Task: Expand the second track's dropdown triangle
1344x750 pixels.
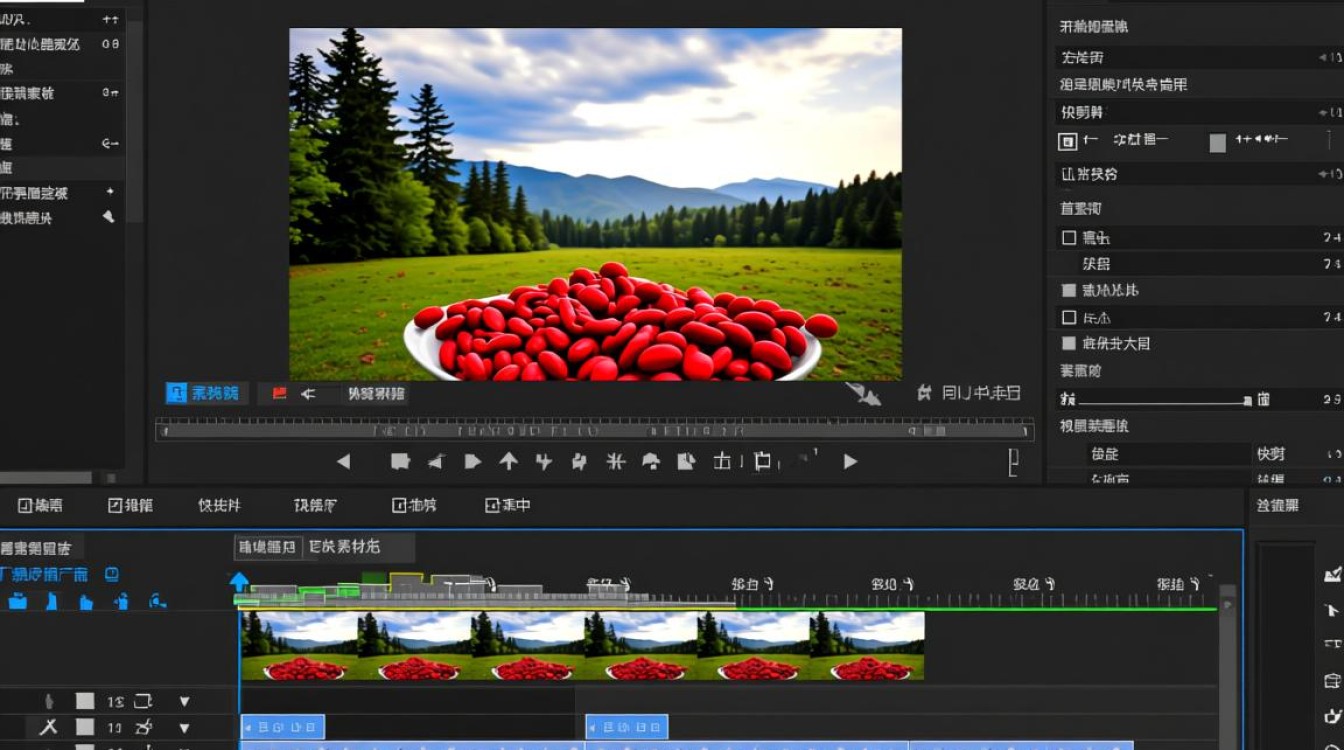Action: pyautogui.click(x=184, y=727)
